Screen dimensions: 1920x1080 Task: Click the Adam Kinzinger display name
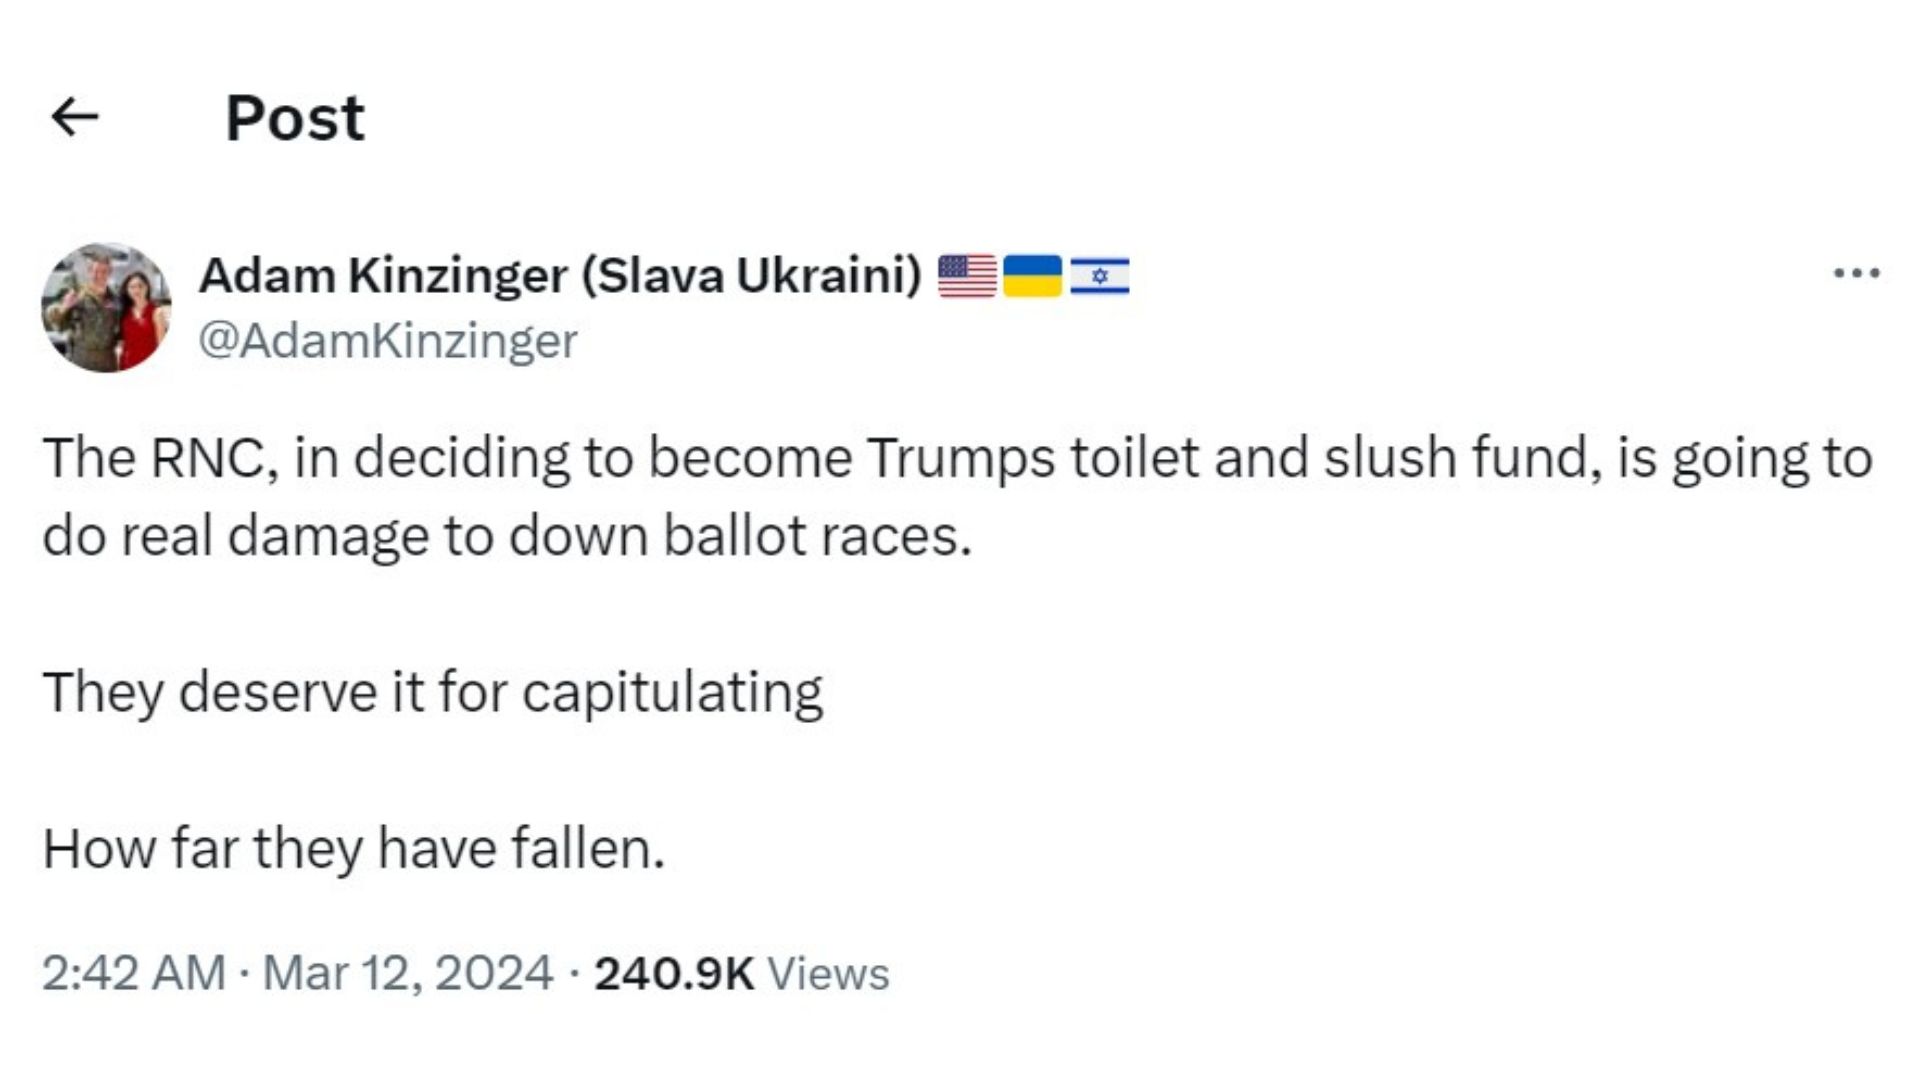coord(384,275)
